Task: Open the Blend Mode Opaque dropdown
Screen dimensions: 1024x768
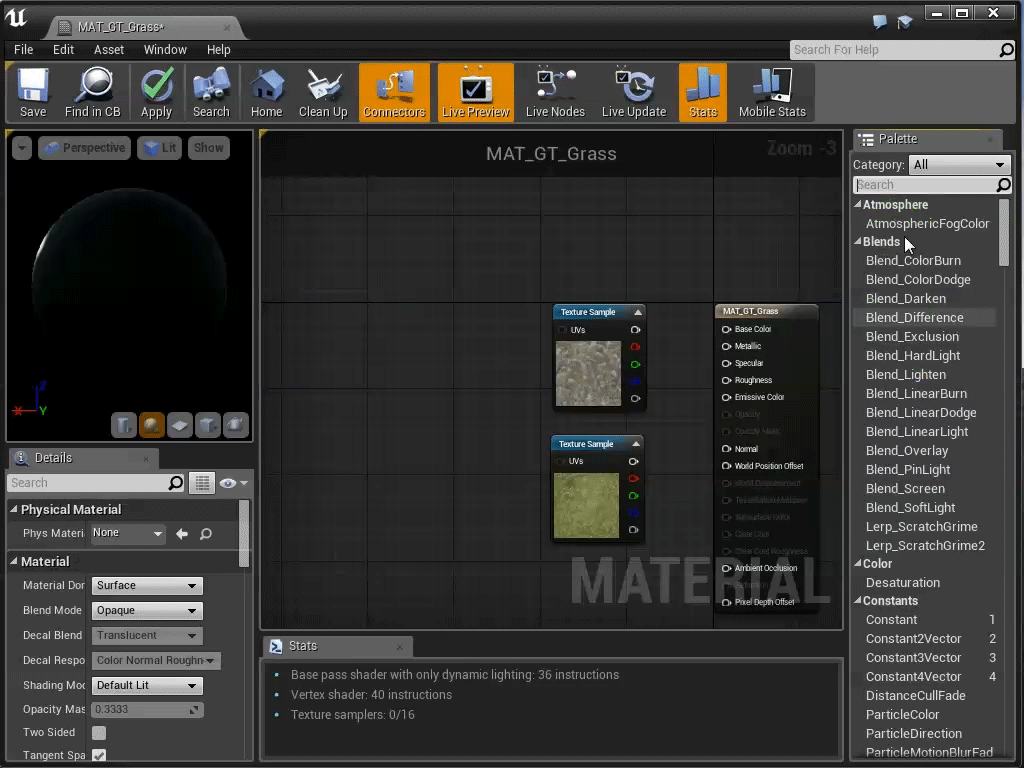Action: 146,610
